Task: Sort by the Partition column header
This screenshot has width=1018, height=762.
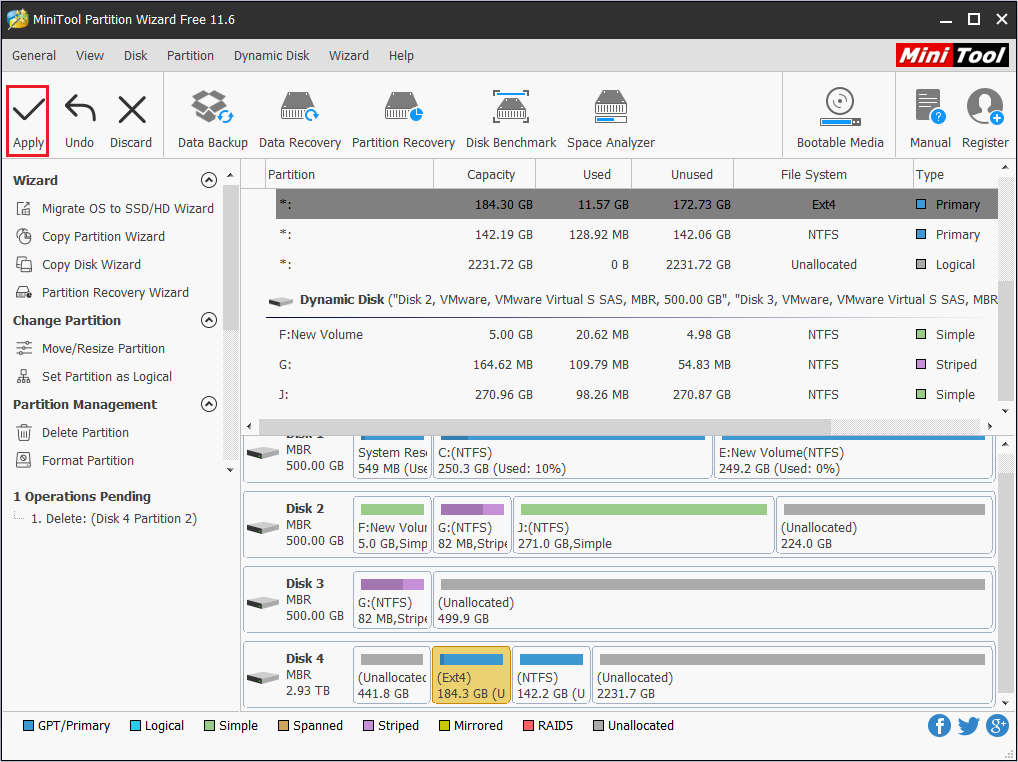Action: click(350, 175)
